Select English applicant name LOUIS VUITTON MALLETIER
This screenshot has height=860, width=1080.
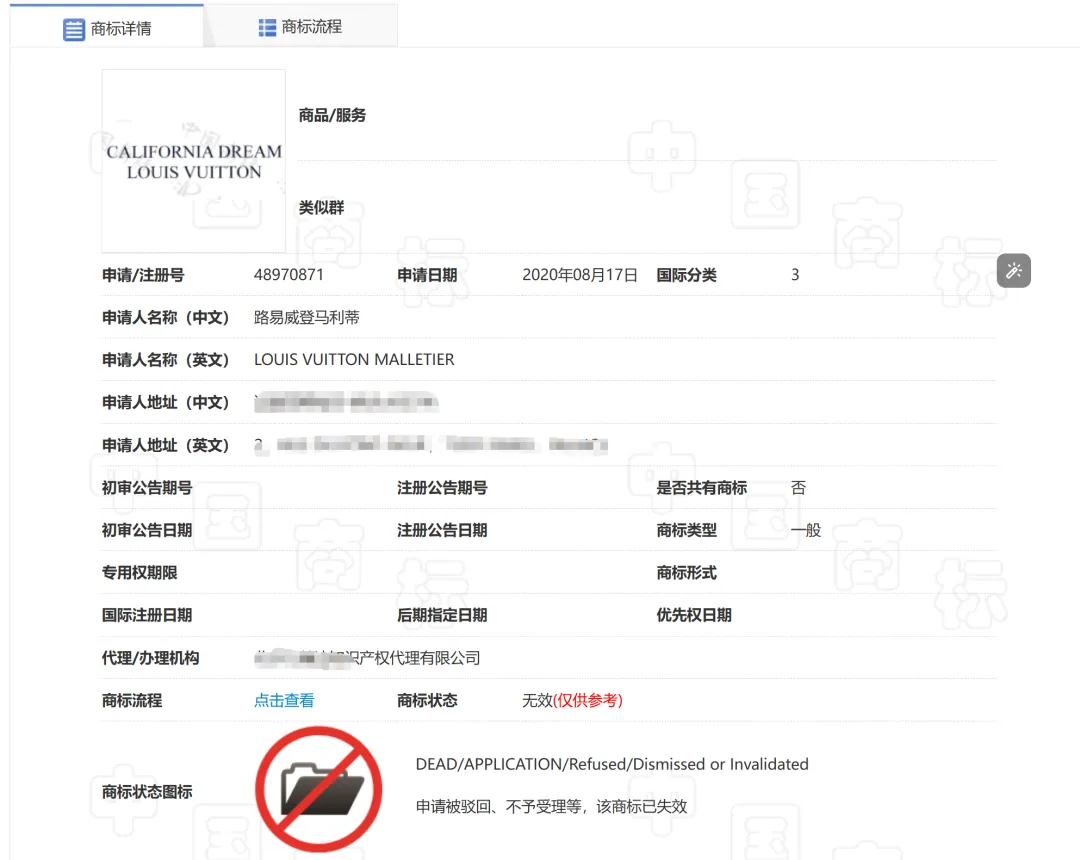(354, 359)
